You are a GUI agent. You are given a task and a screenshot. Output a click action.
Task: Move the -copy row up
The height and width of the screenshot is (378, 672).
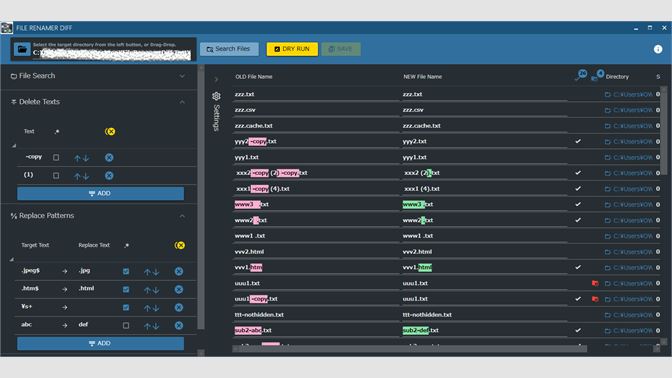click(x=77, y=158)
